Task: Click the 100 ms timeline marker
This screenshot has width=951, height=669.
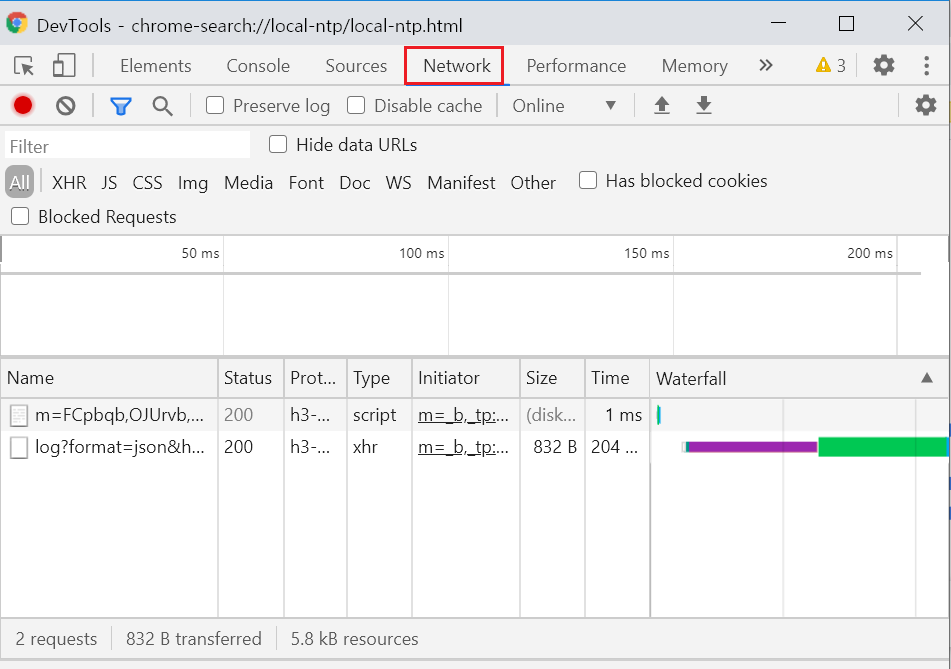Action: (x=422, y=254)
